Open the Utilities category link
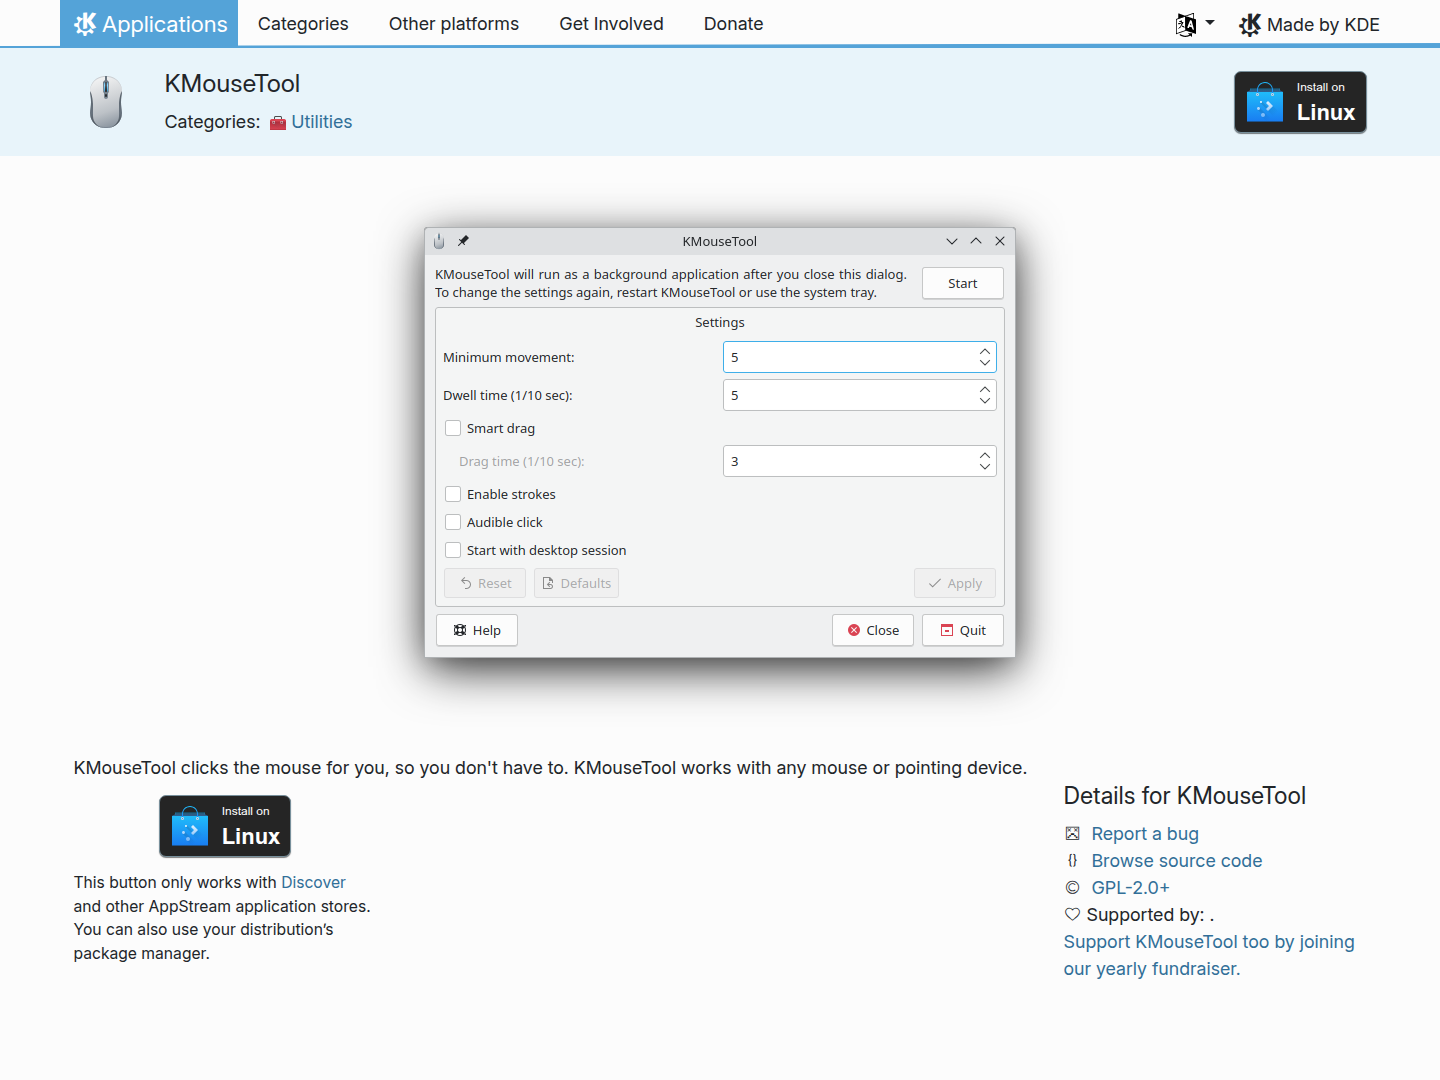 pos(322,122)
